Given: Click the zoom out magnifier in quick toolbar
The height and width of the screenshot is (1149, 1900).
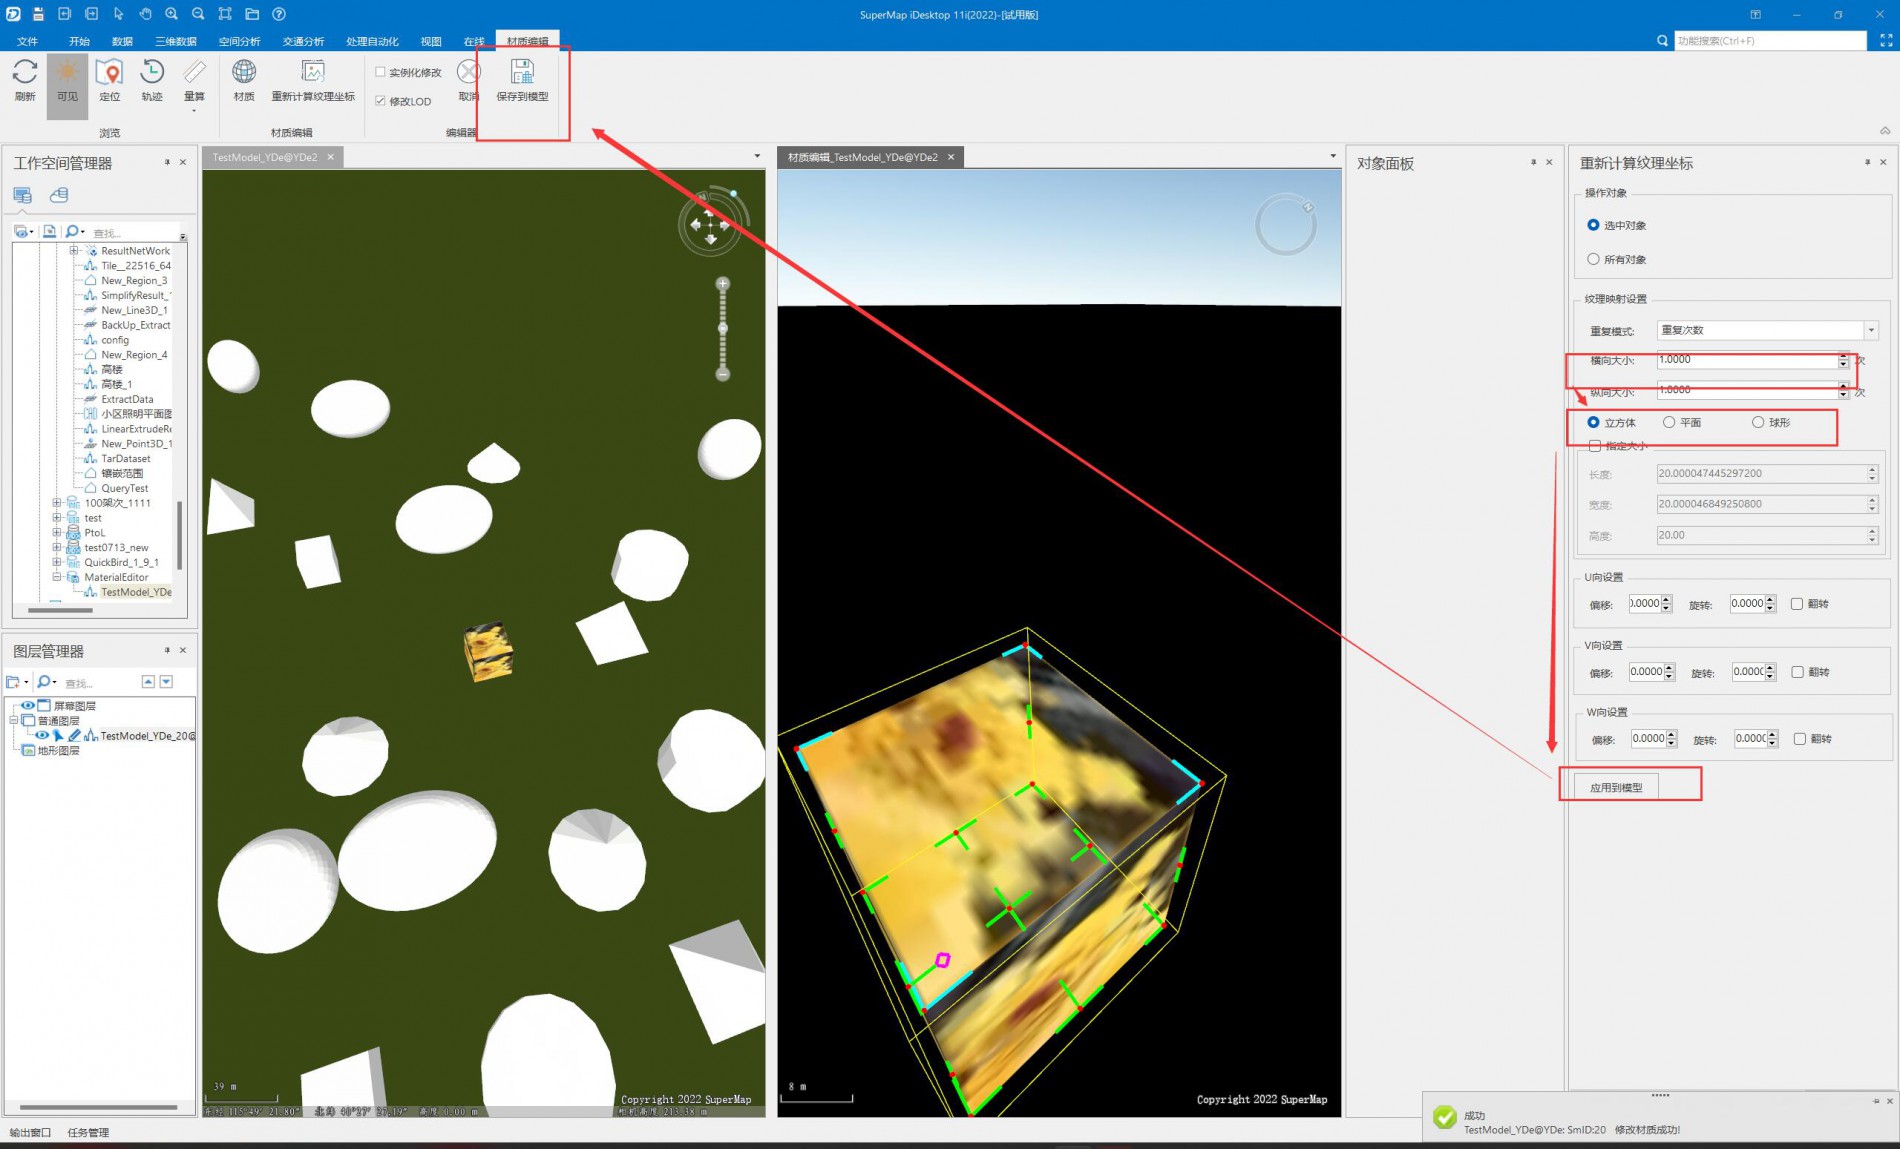Looking at the screenshot, I should [198, 14].
